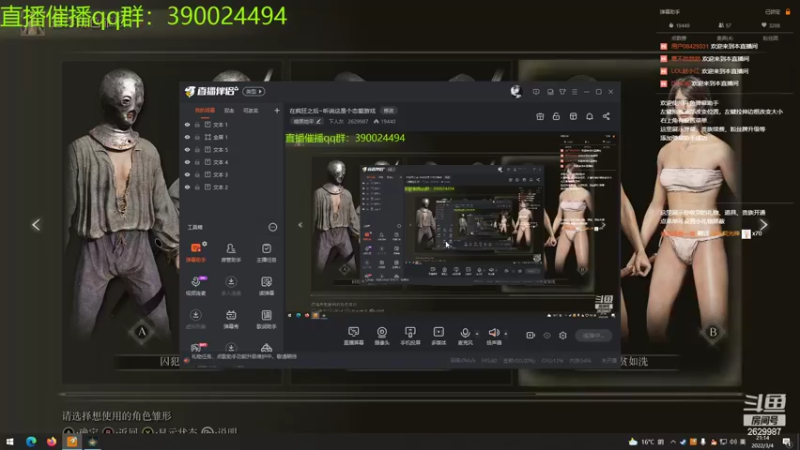
Task: Open the notification bell icon in the streaming app
Action: tap(589, 116)
